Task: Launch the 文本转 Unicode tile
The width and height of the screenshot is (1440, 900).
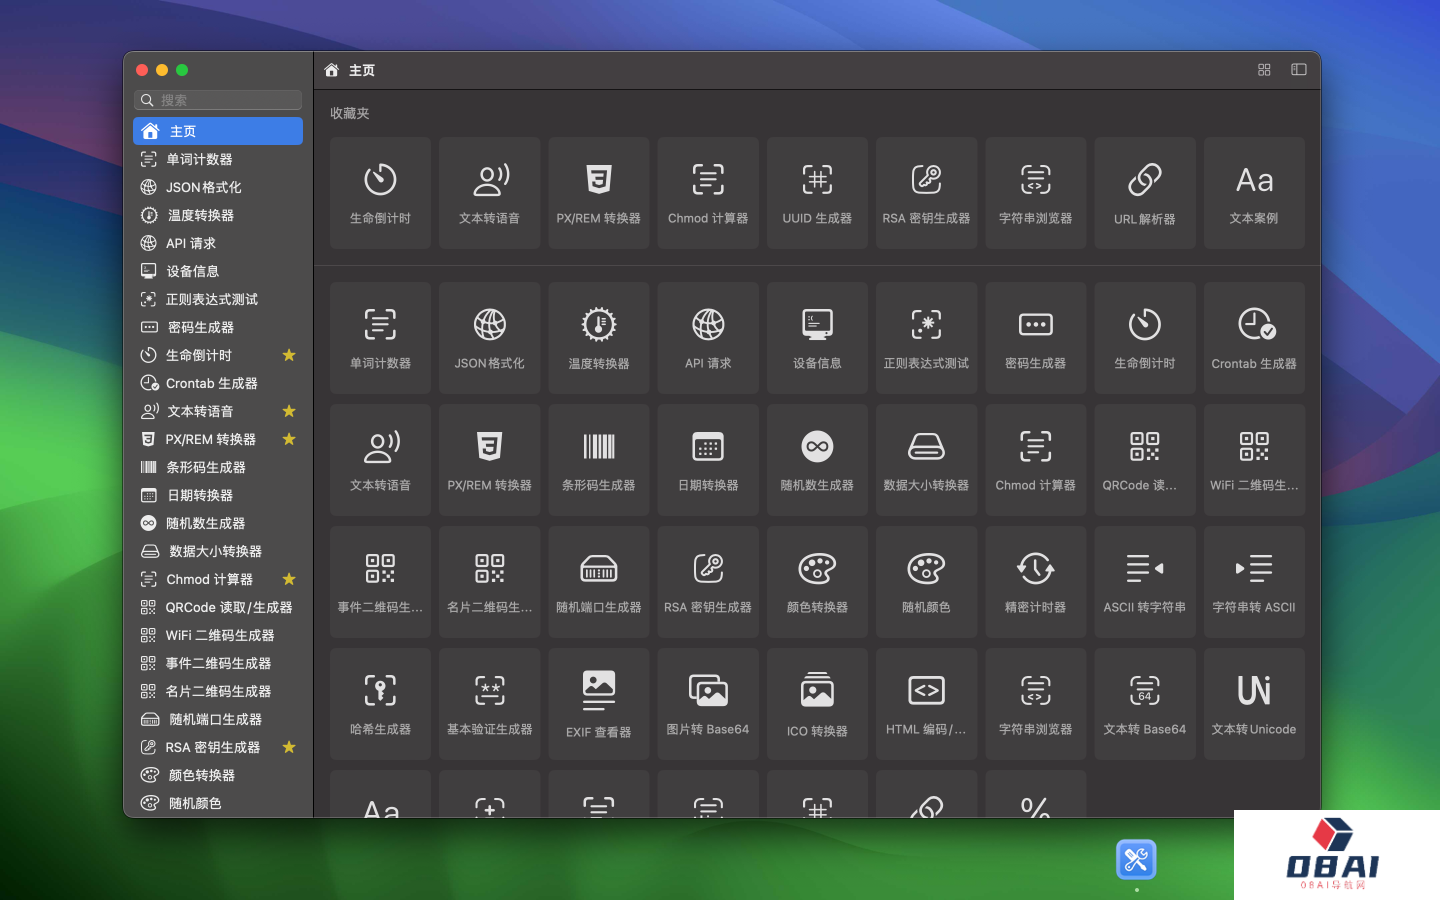Action: click(1254, 704)
